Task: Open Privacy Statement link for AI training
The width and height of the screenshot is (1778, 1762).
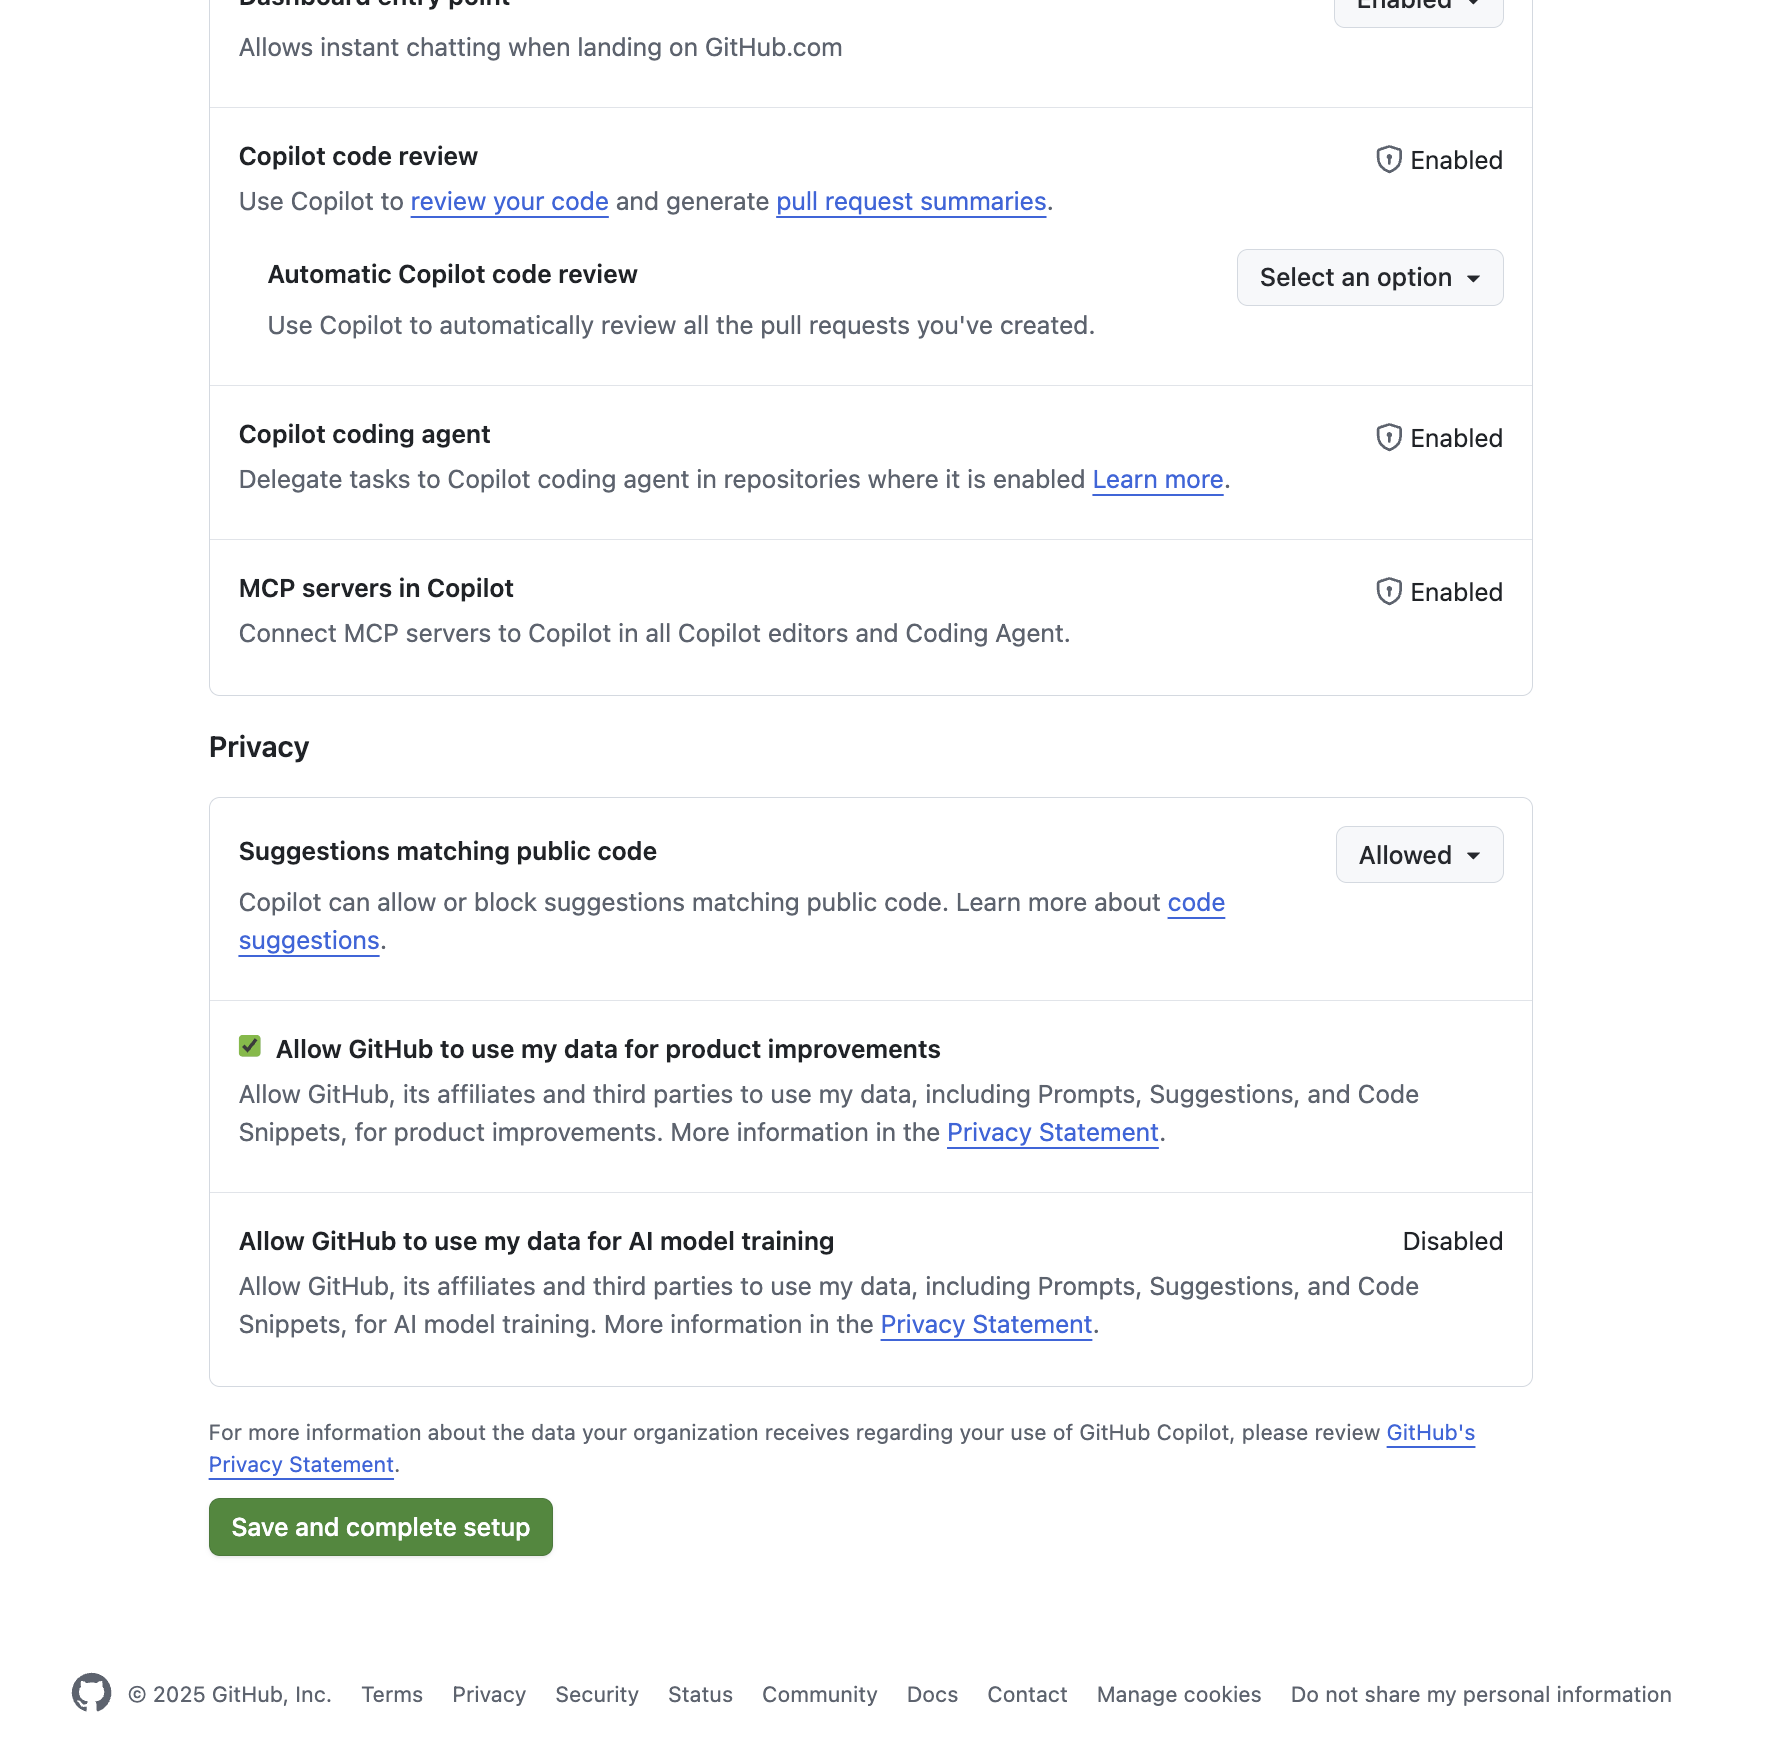Action: click(x=986, y=1325)
